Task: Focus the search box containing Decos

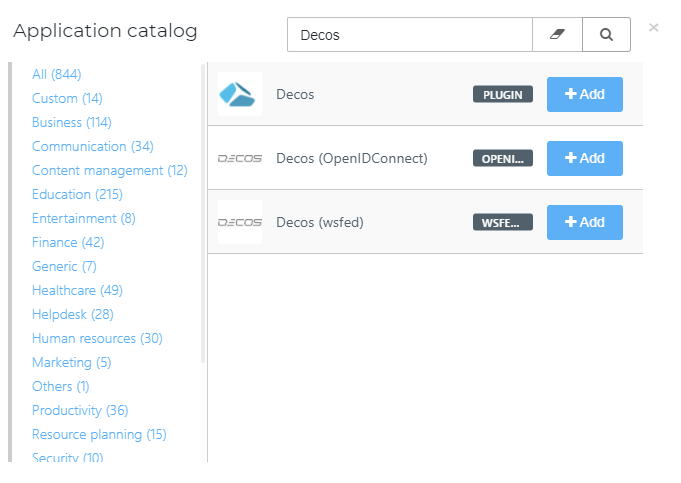Action: (410, 35)
